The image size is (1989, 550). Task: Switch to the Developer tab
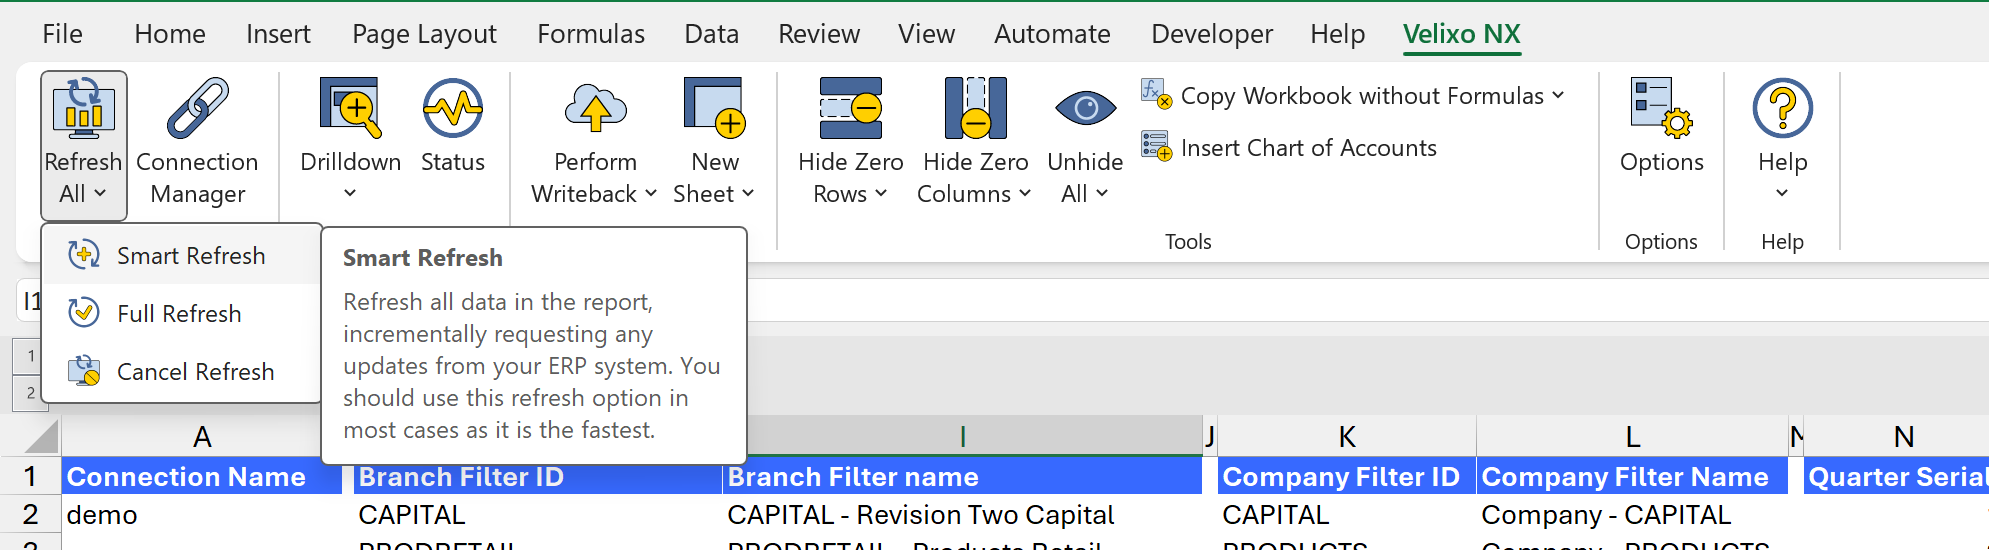point(1212,34)
